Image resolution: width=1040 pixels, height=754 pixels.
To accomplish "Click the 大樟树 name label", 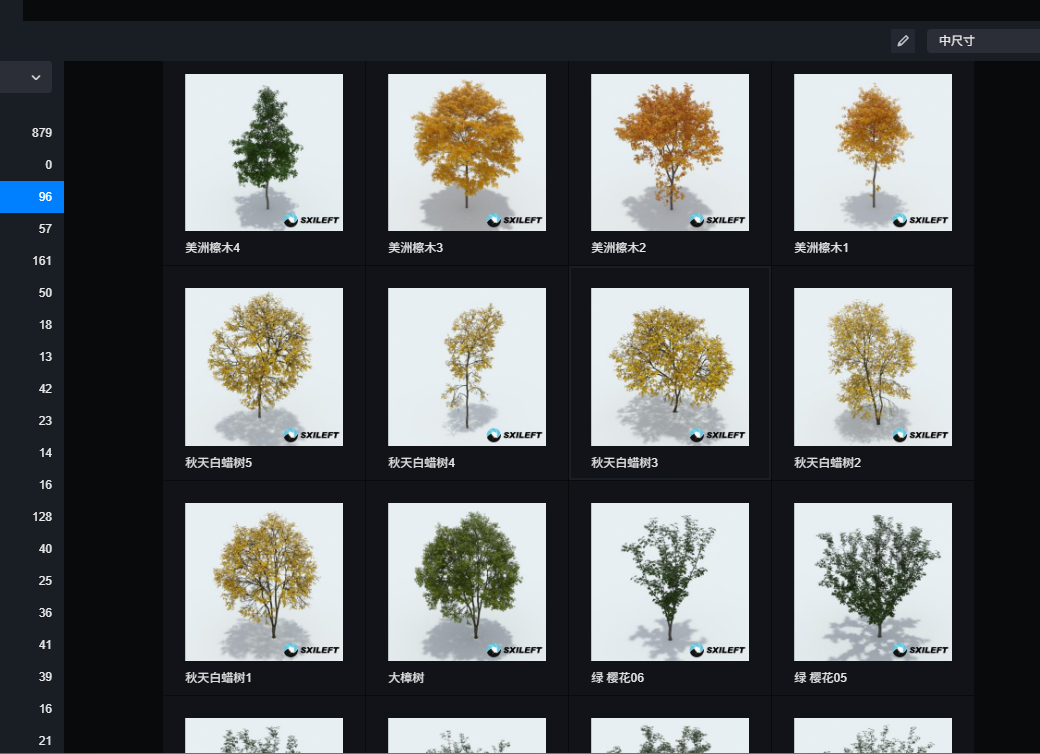I will pyautogui.click(x=406, y=678).
